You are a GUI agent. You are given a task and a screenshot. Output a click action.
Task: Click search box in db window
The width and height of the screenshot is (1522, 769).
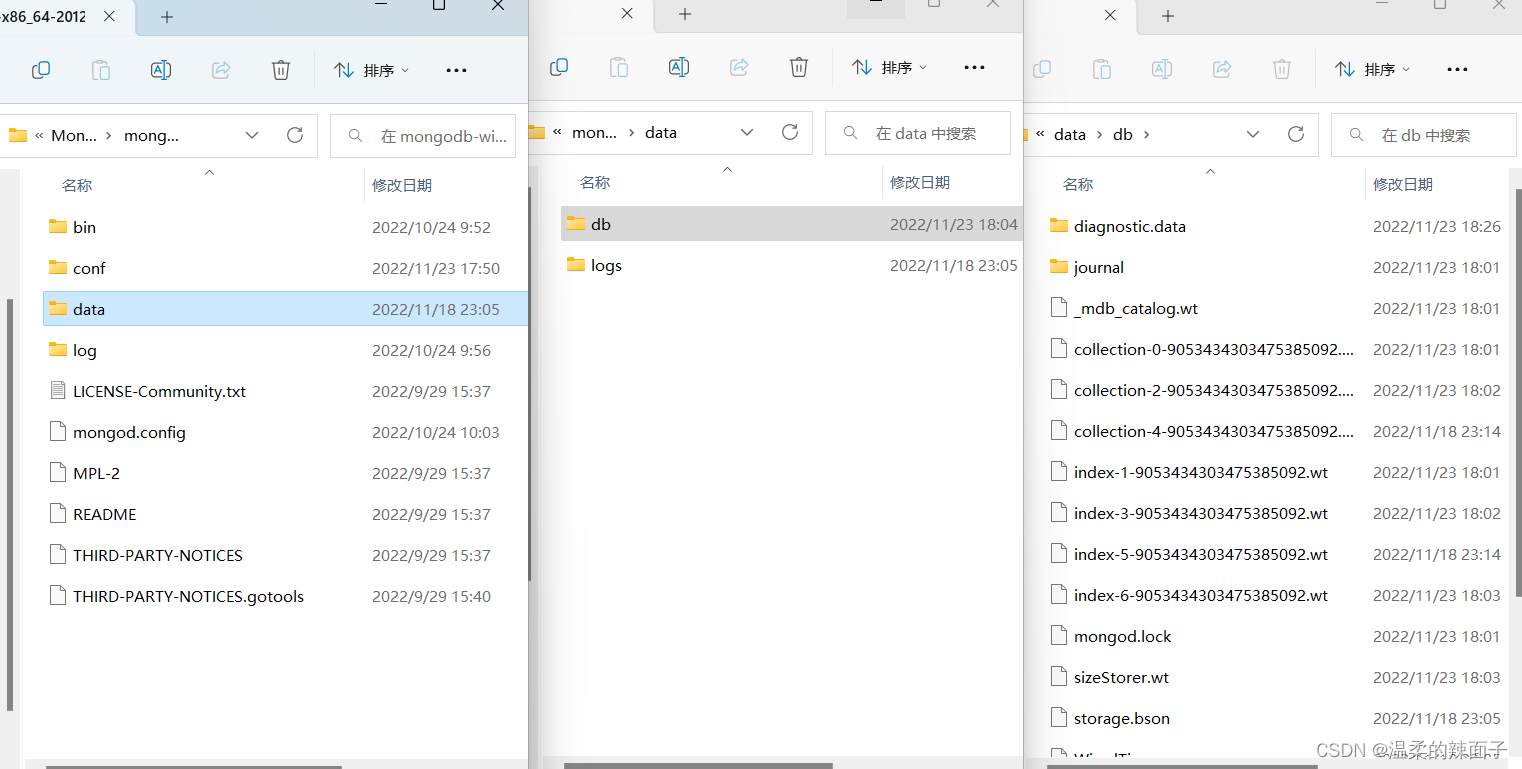(1424, 135)
